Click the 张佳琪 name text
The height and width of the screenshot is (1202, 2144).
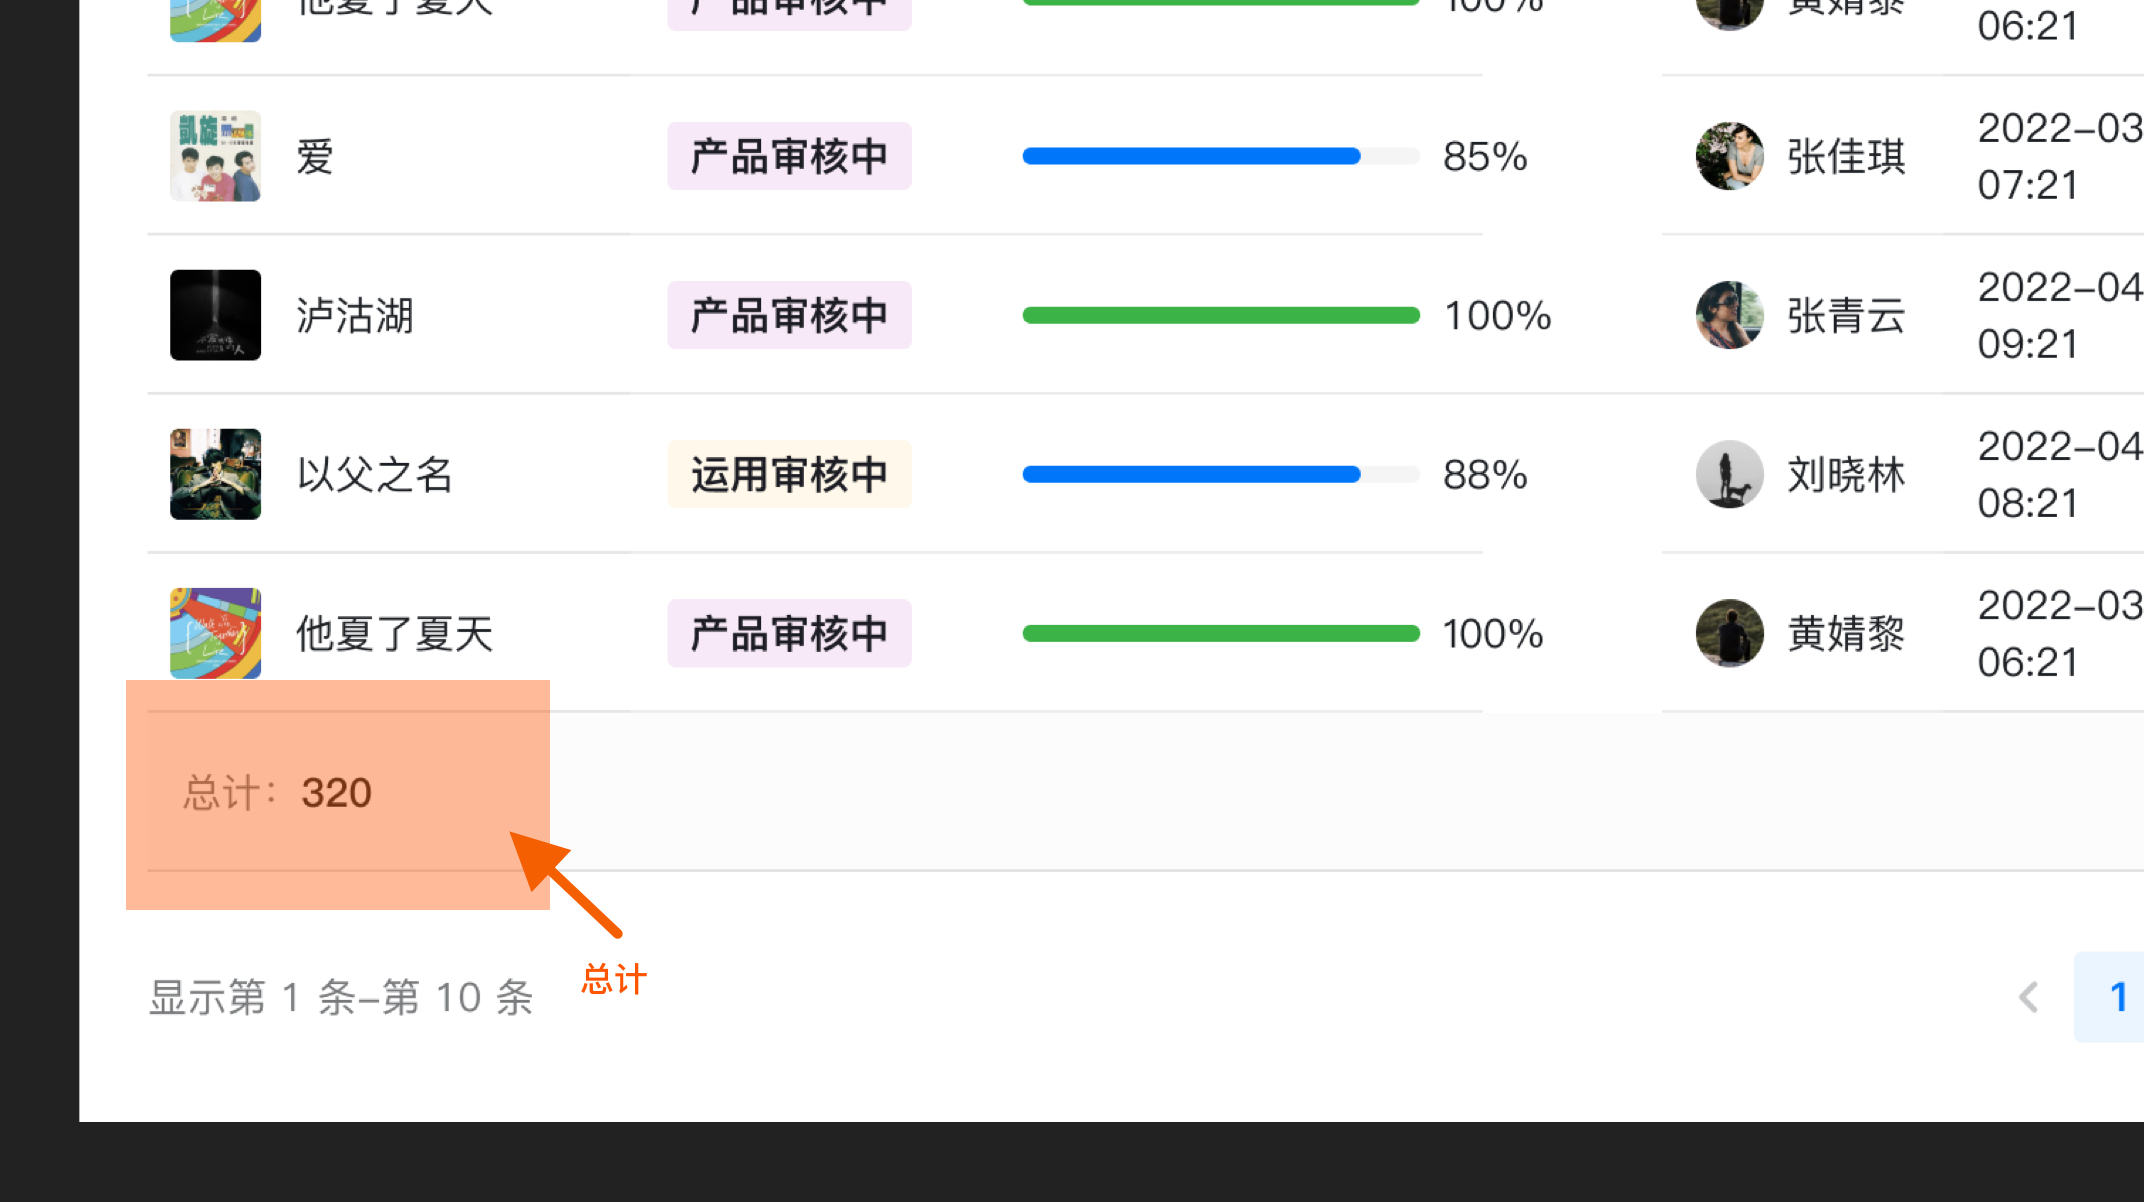click(x=1846, y=156)
